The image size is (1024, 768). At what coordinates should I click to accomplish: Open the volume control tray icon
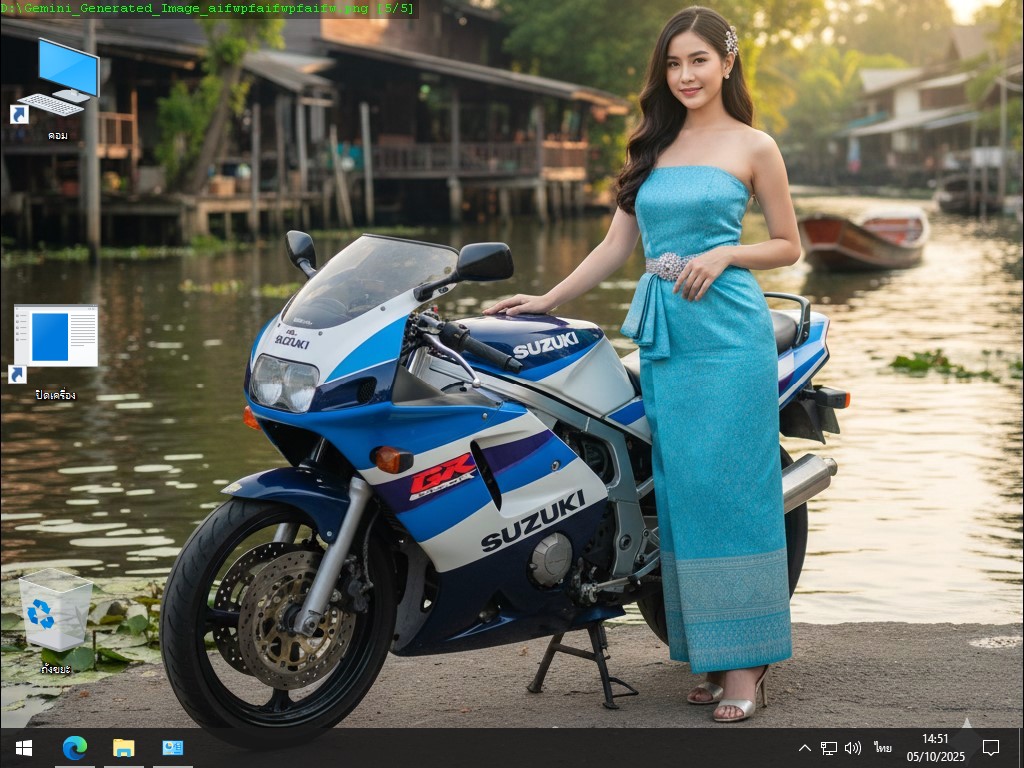point(853,748)
